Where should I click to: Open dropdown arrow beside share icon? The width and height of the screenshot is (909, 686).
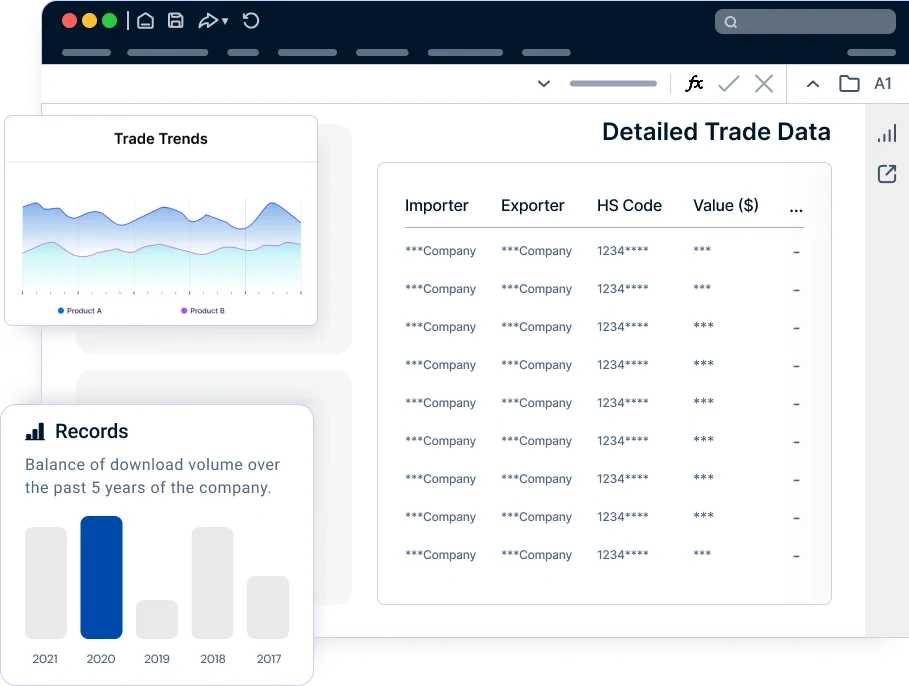(225, 21)
